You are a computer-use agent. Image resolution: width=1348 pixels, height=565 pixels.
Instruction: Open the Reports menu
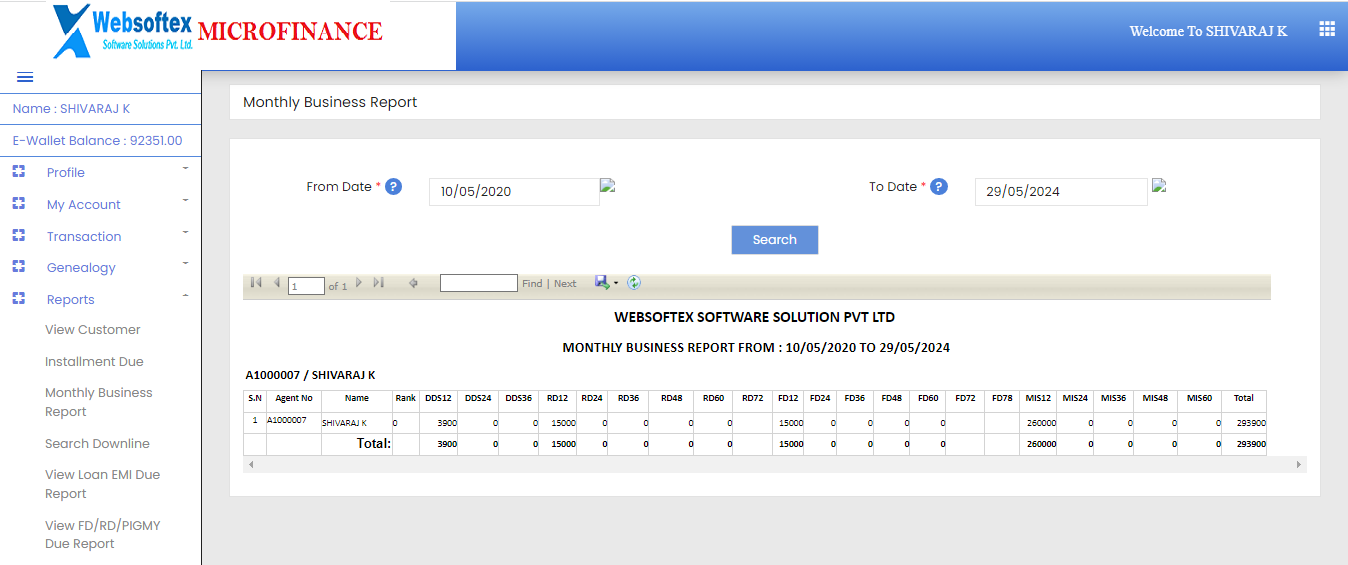[71, 300]
